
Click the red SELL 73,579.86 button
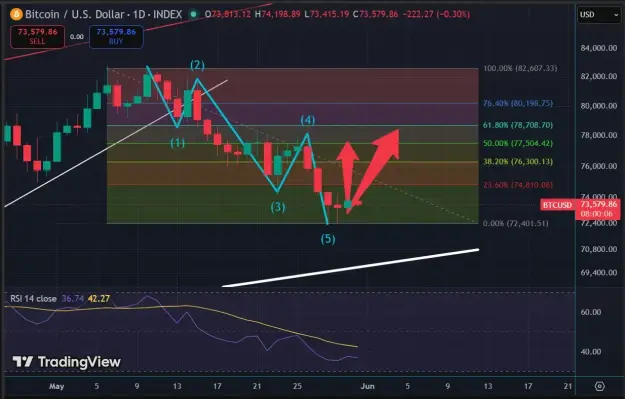tap(37, 37)
